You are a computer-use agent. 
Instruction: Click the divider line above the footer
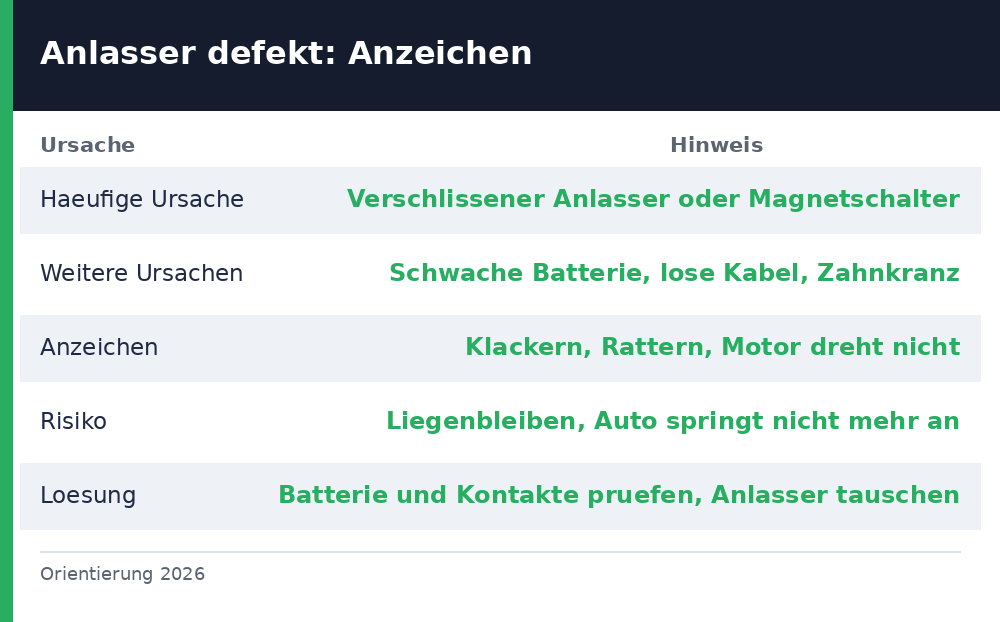pyautogui.click(x=500, y=552)
